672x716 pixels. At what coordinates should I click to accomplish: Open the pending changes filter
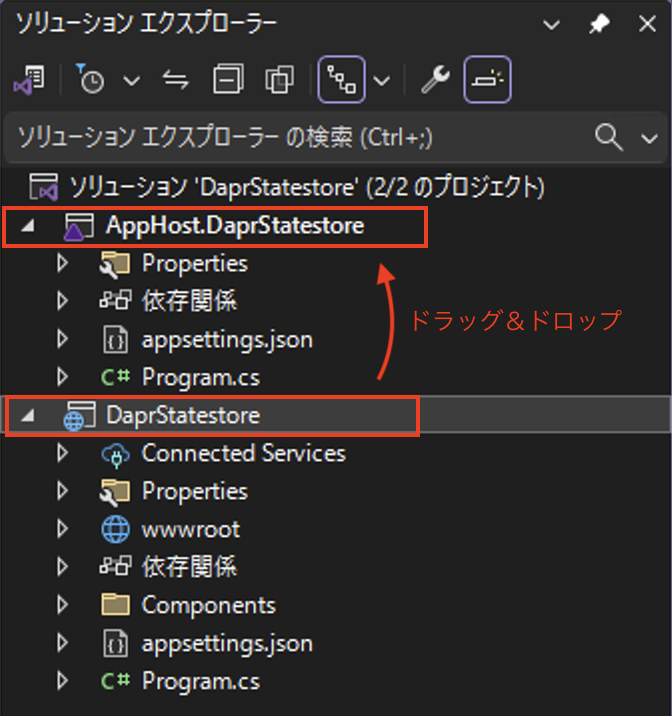click(90, 79)
